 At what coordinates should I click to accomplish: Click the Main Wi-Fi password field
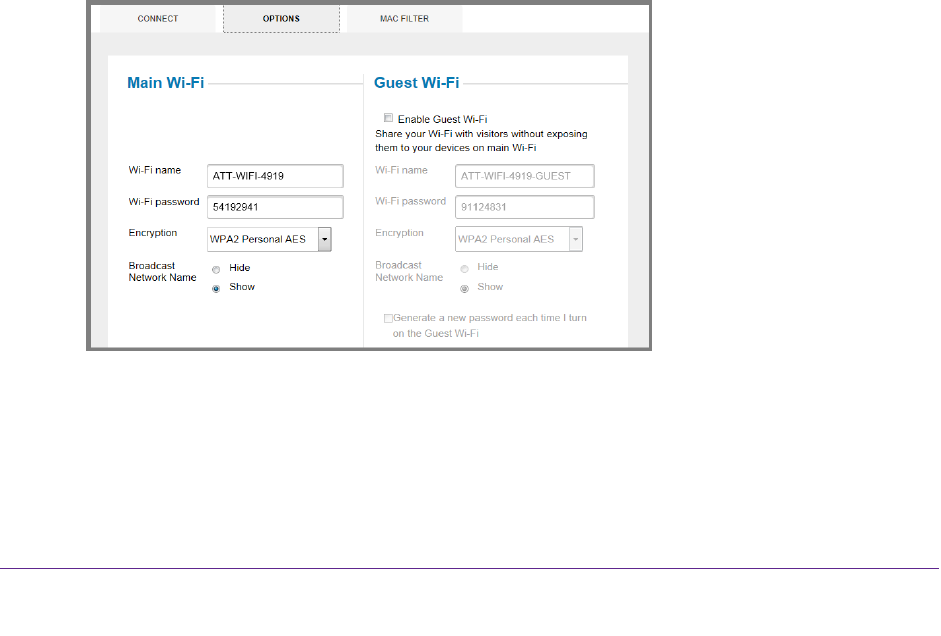[x=275, y=207]
